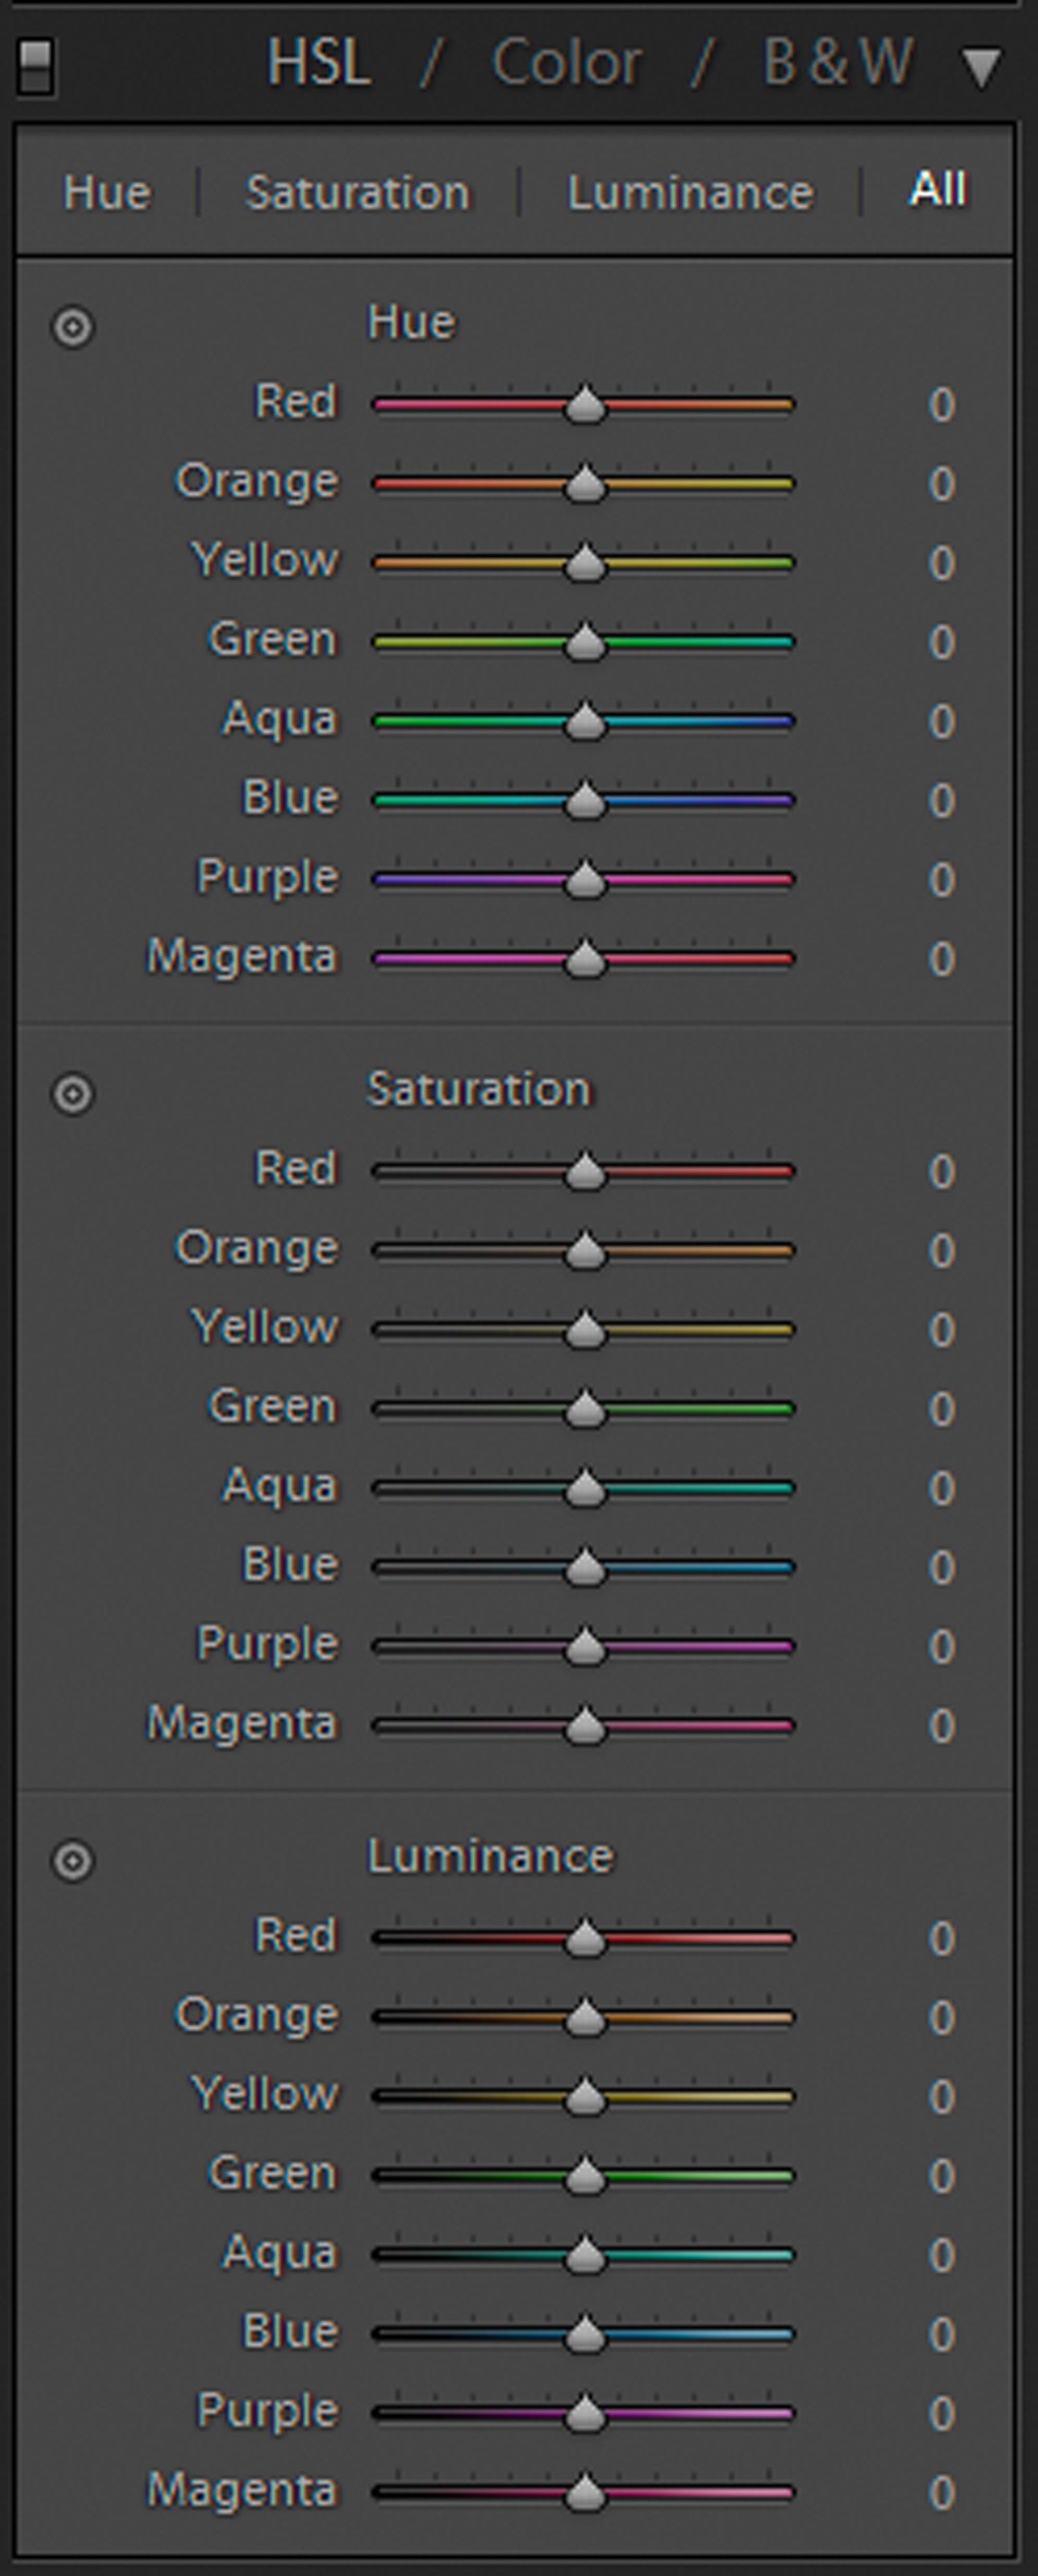
Task: Click the Hue Aqua value field
Action: [941, 722]
